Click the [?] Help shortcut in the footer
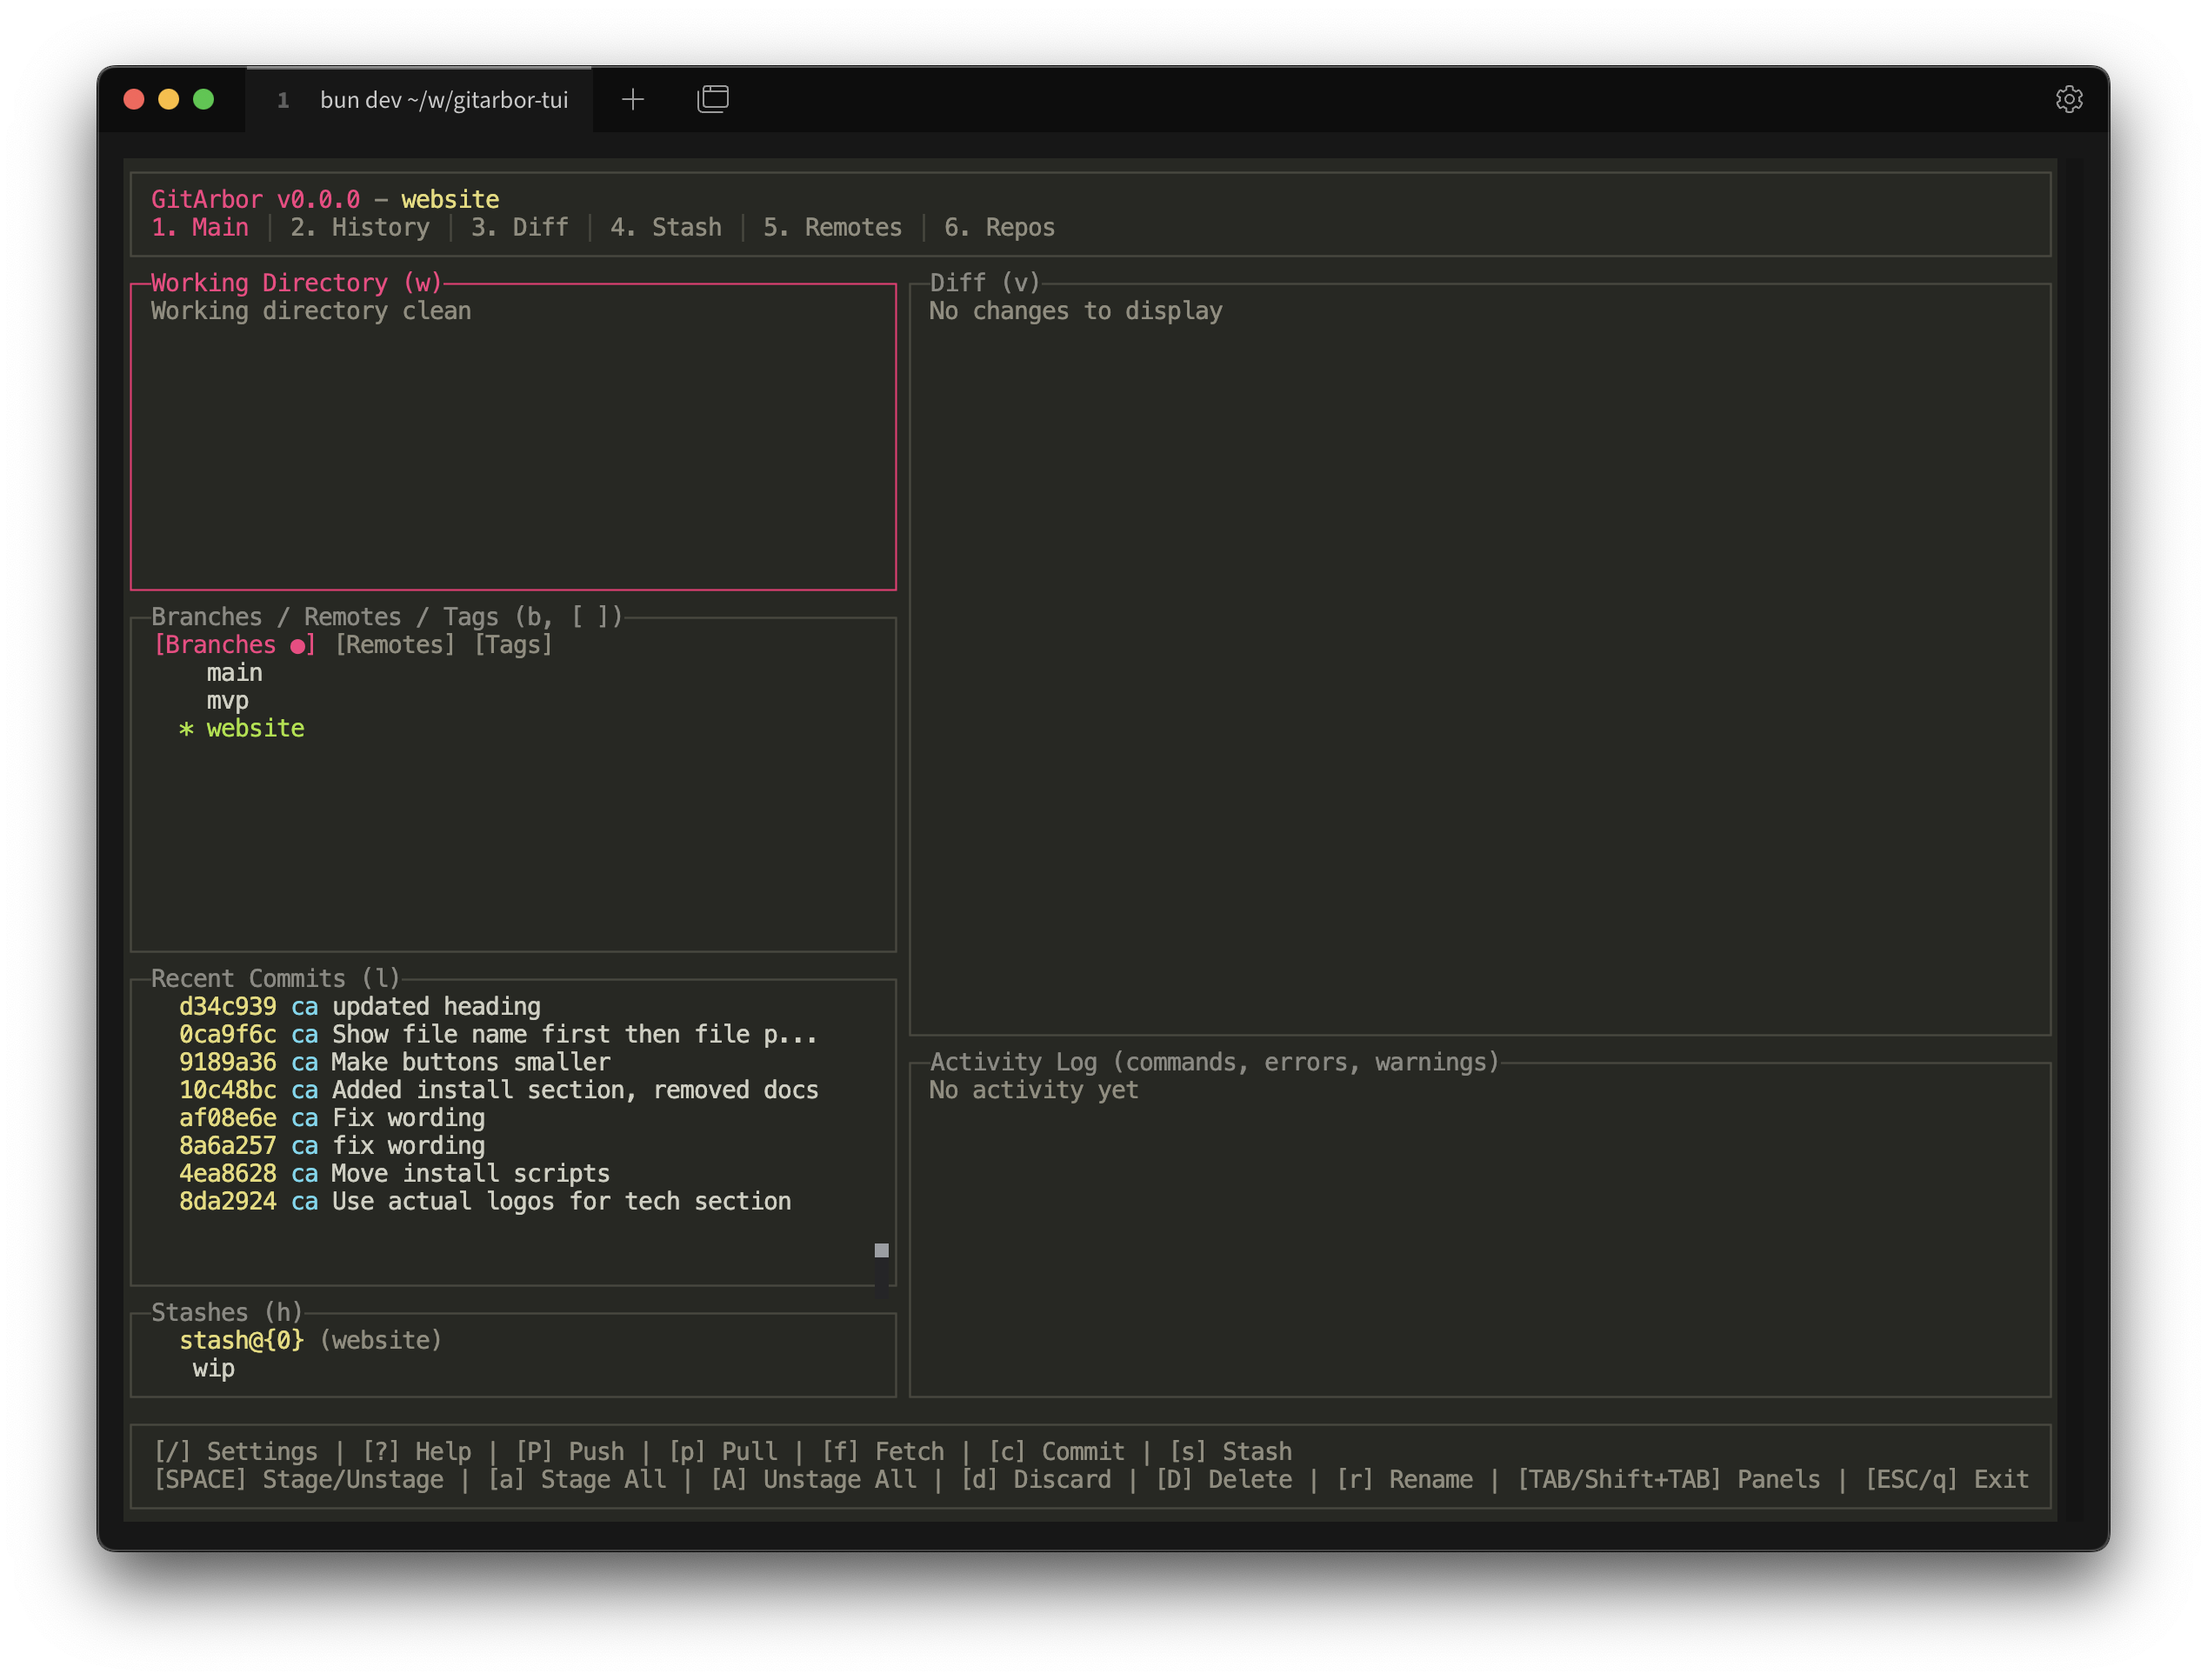The height and width of the screenshot is (1680, 2207). pyautogui.click(x=419, y=1451)
